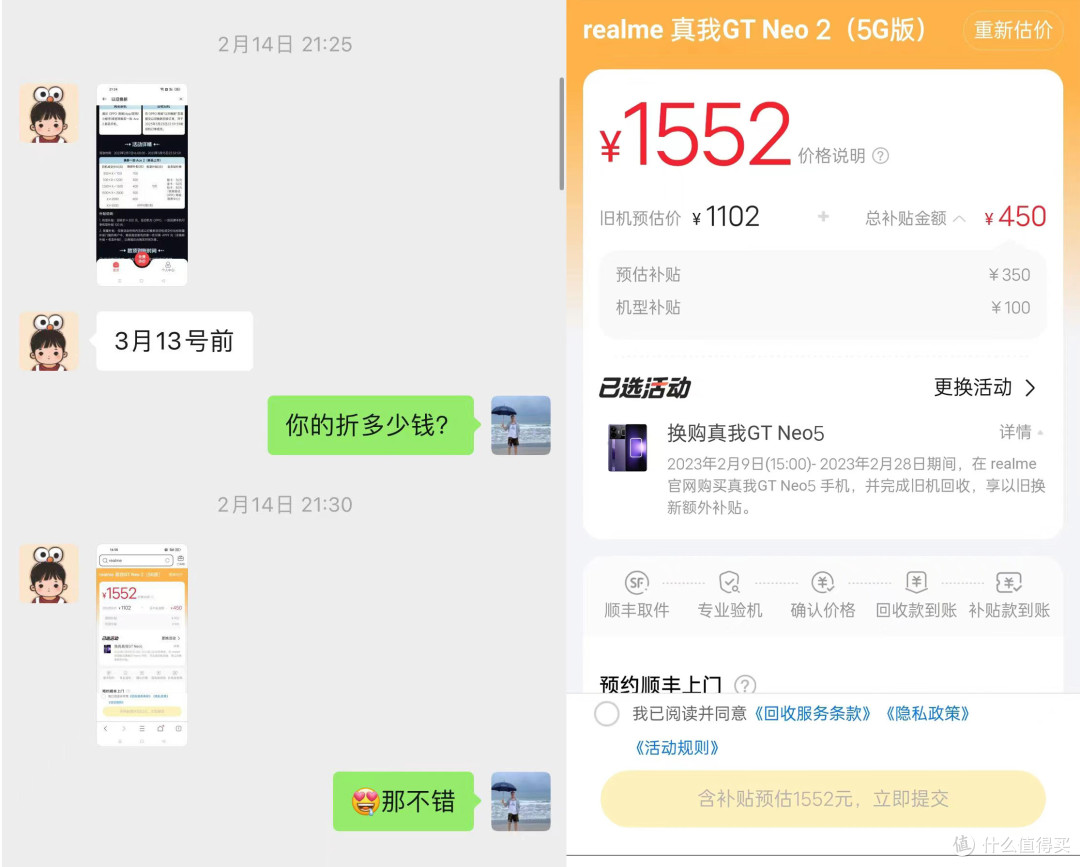This screenshot has width=1080, height=867.
Task: Collapse the 总补贴金额 breakdown arrow
Action: 959,219
